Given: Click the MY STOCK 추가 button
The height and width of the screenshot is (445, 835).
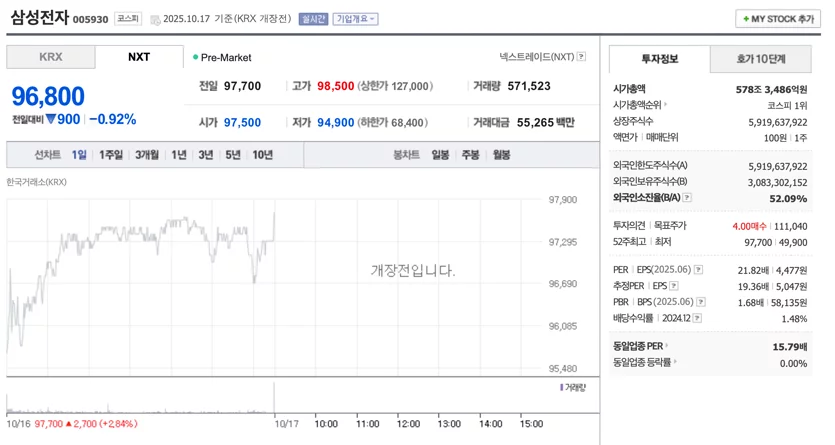Looking at the screenshot, I should [778, 19].
